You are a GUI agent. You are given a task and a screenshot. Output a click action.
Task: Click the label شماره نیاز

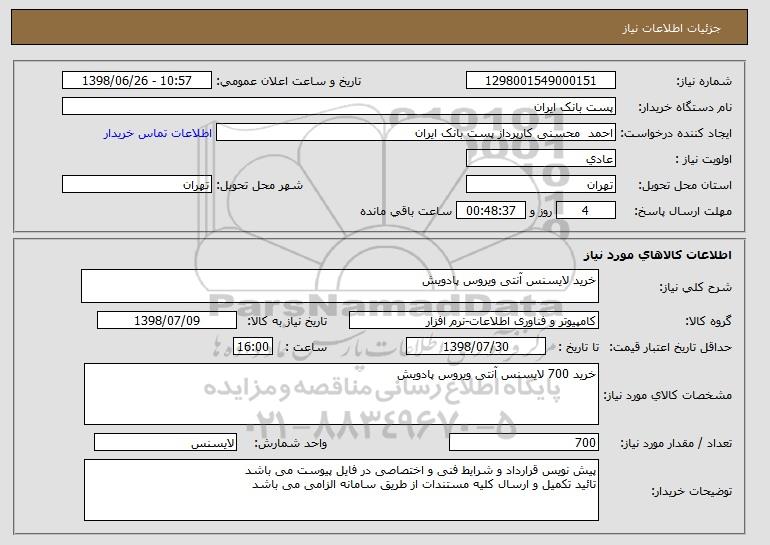[x=704, y=81]
